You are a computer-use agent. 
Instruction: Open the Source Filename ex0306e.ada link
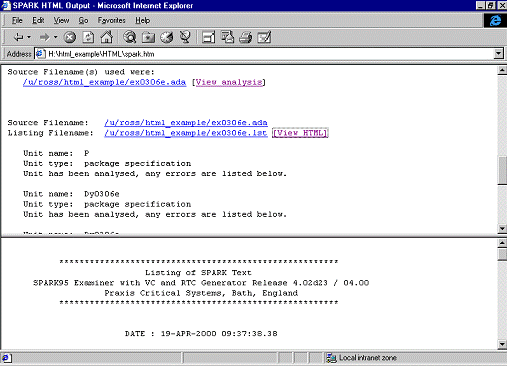tap(186, 123)
